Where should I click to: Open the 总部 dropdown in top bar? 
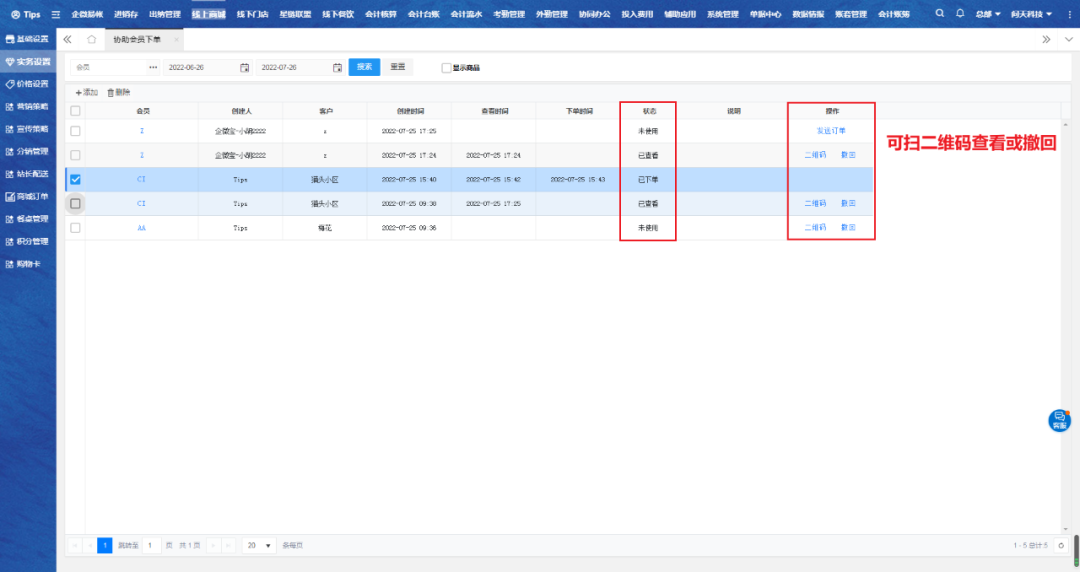coord(989,15)
